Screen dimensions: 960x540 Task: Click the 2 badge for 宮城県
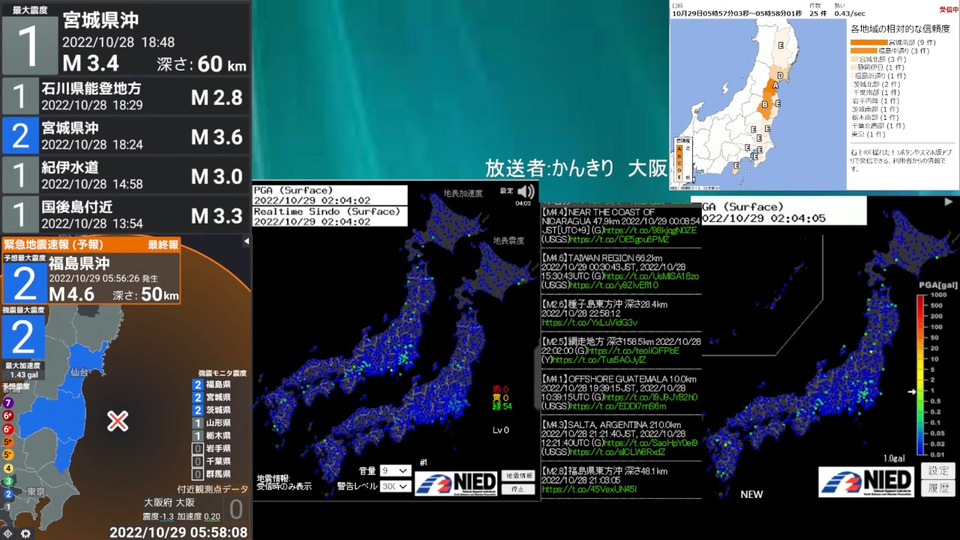[x=198, y=397]
